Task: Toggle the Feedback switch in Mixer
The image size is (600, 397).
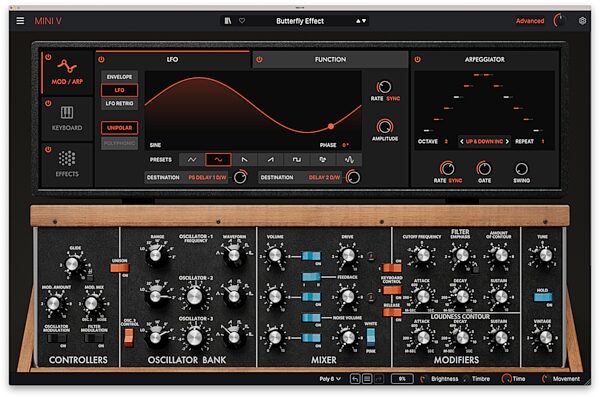Action: click(x=311, y=277)
